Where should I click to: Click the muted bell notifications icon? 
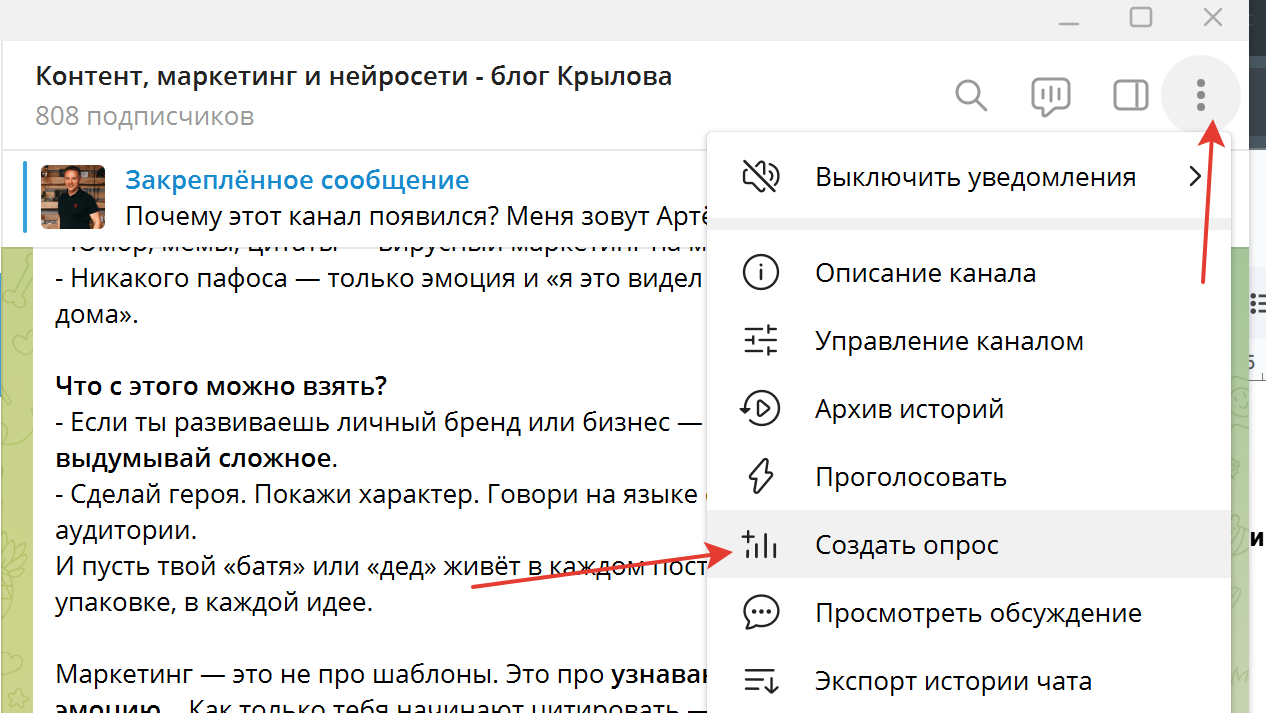[761, 177]
